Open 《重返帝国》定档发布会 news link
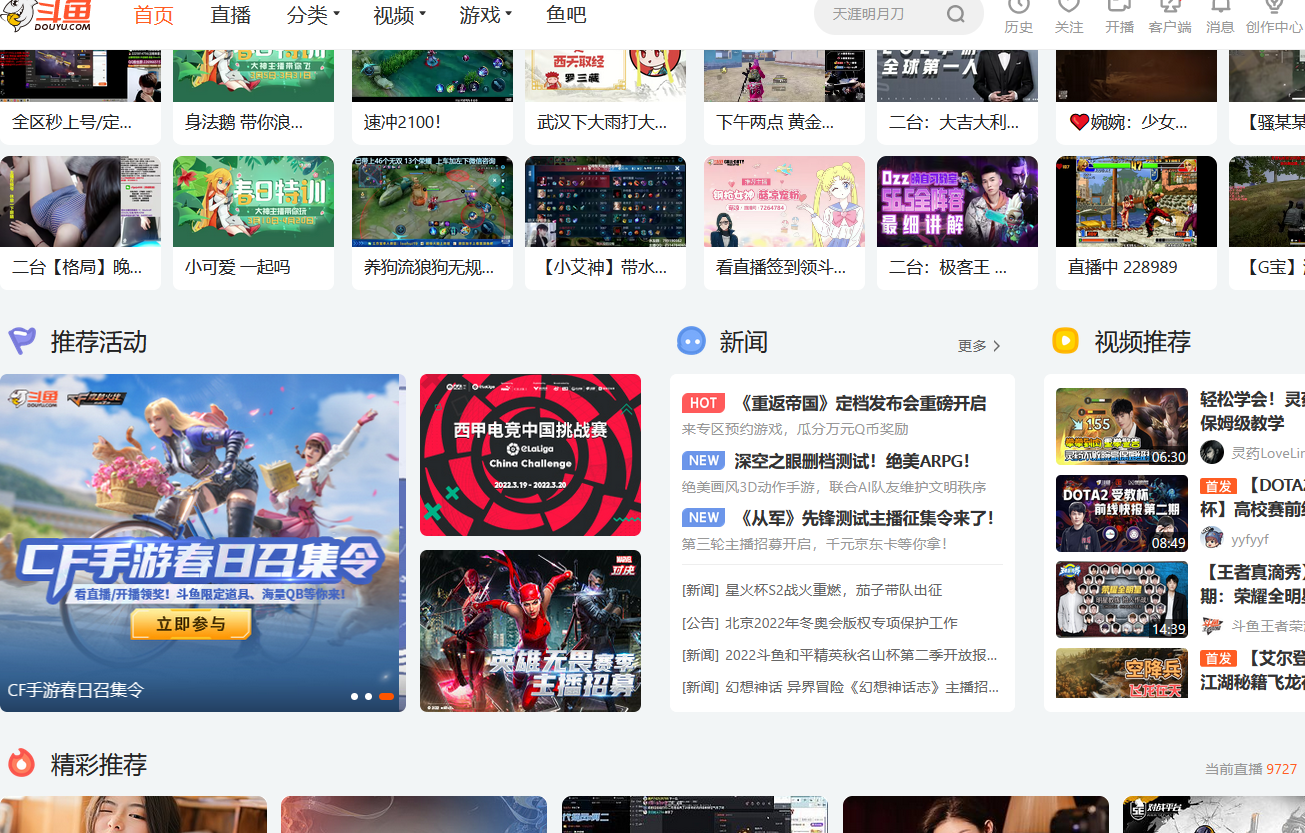This screenshot has width=1305, height=833. coord(861,403)
